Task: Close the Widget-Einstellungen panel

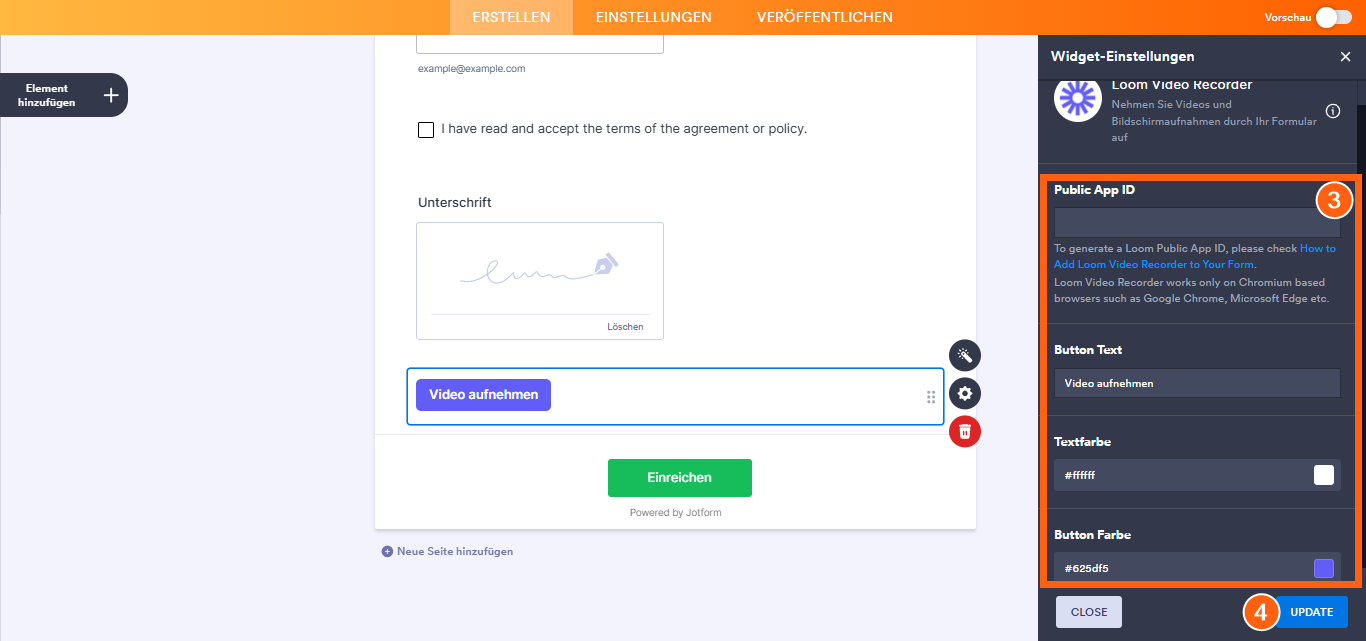Action: [1345, 57]
